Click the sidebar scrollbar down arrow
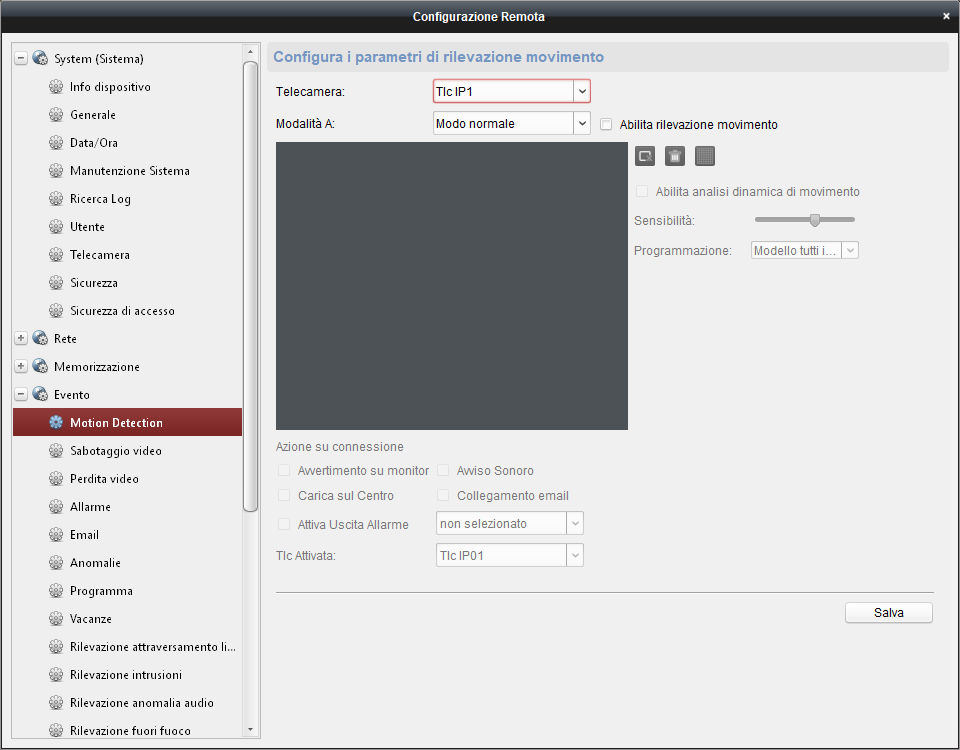Viewport: 960px width, 750px height. (250, 730)
